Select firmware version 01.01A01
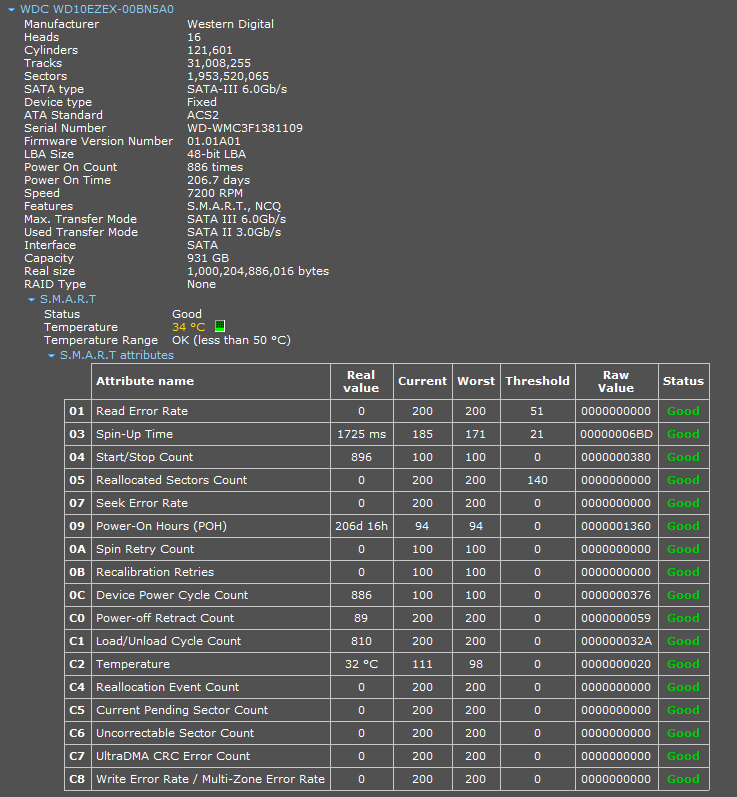This screenshot has width=737, height=797. tap(213, 141)
